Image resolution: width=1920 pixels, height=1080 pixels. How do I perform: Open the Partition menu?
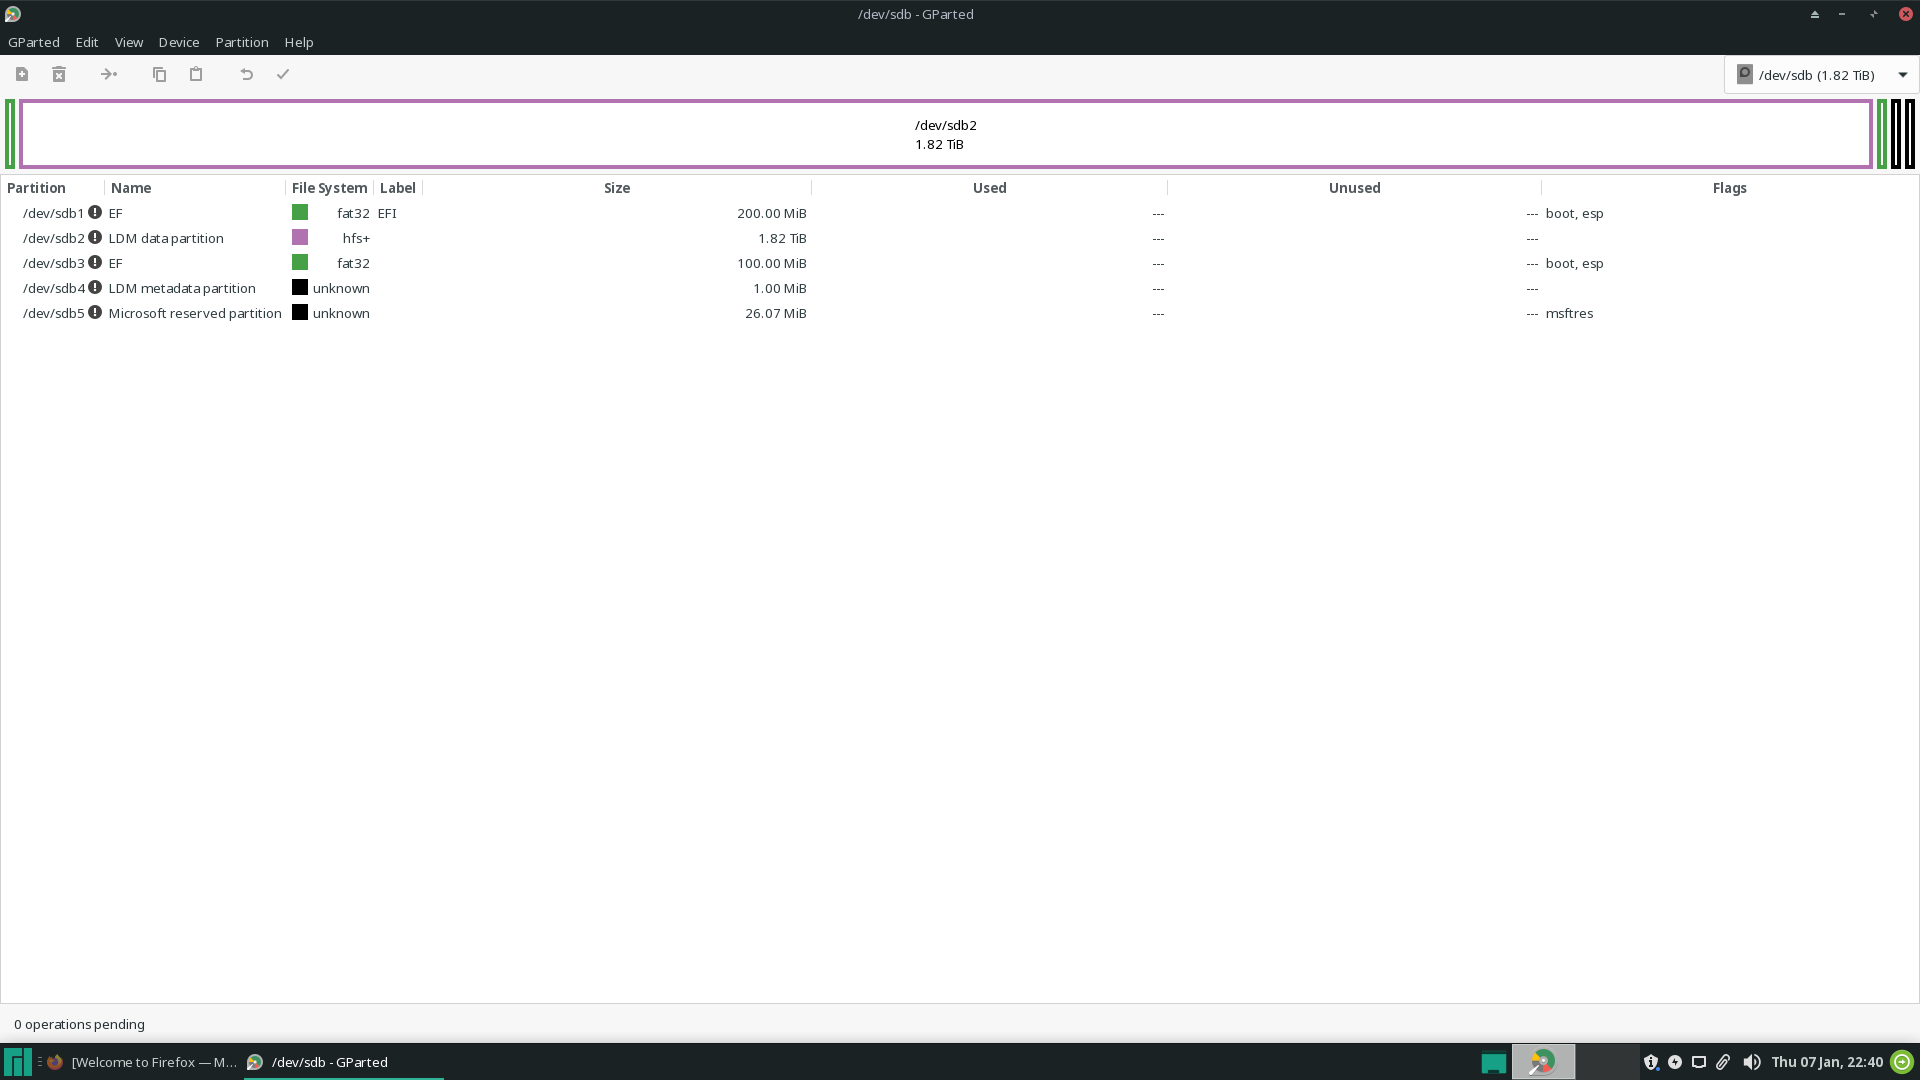[x=241, y=42]
